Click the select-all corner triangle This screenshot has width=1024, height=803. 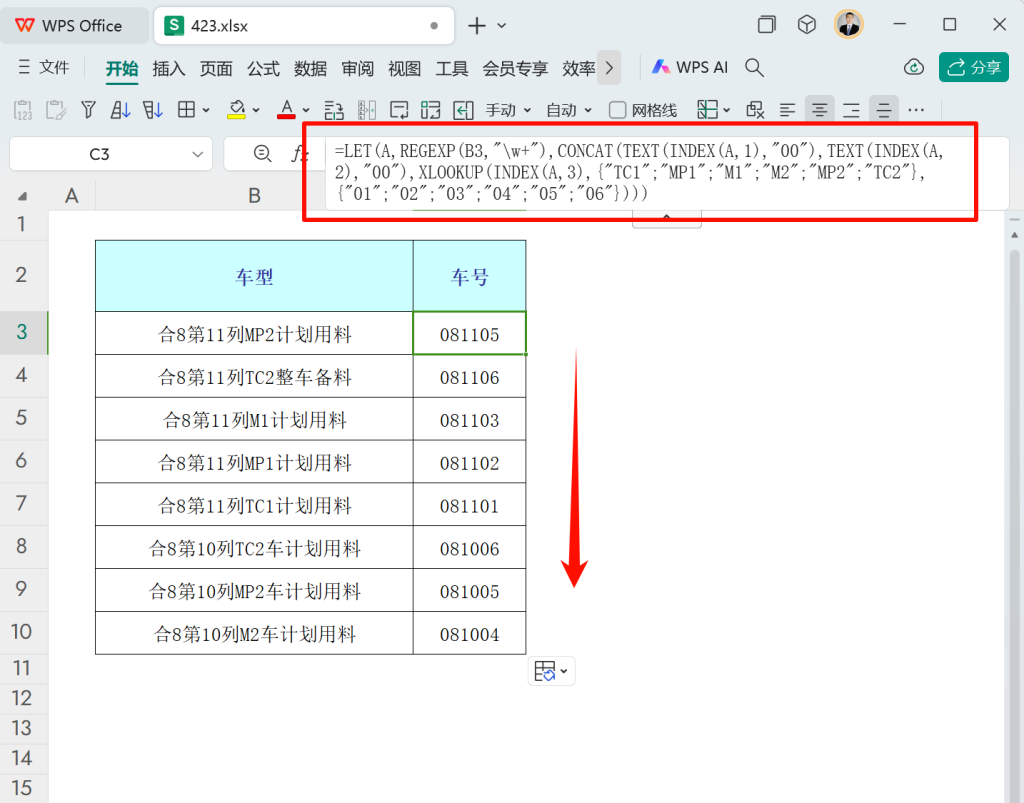coord(23,196)
